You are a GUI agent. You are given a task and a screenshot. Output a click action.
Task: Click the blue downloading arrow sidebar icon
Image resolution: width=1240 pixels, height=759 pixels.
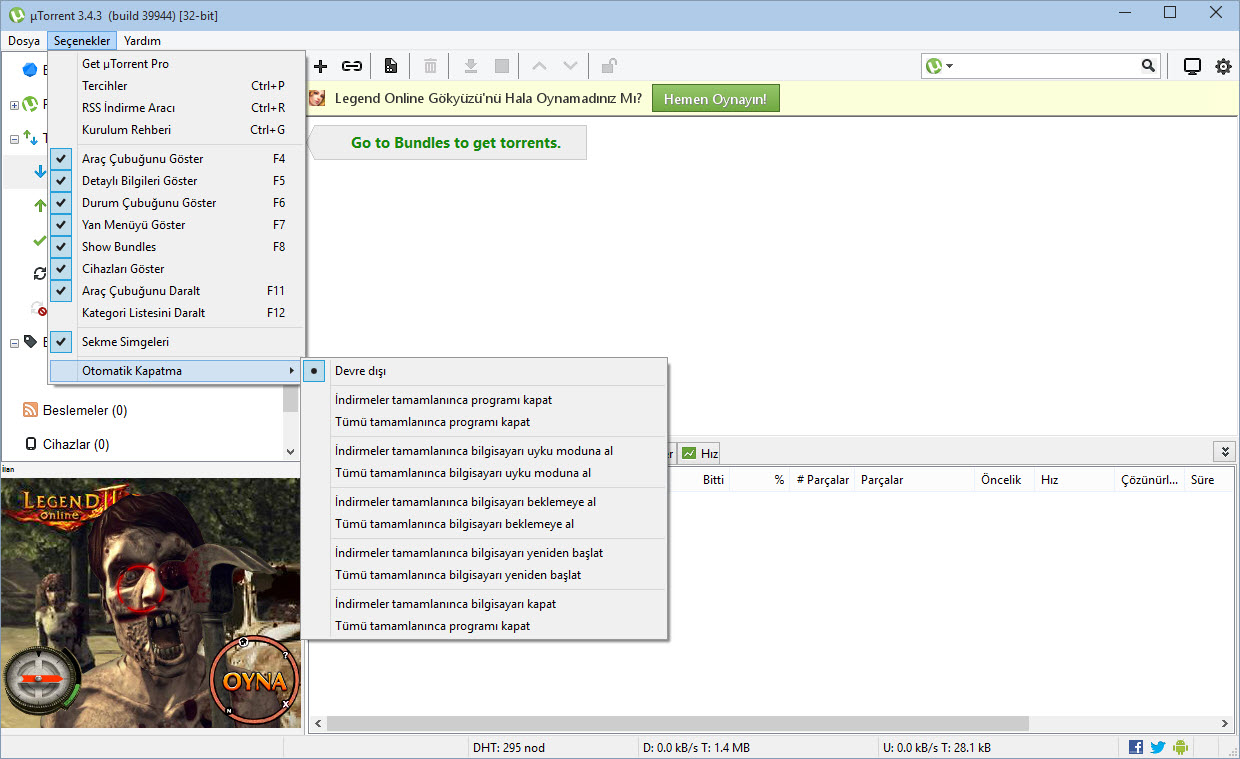pos(40,172)
